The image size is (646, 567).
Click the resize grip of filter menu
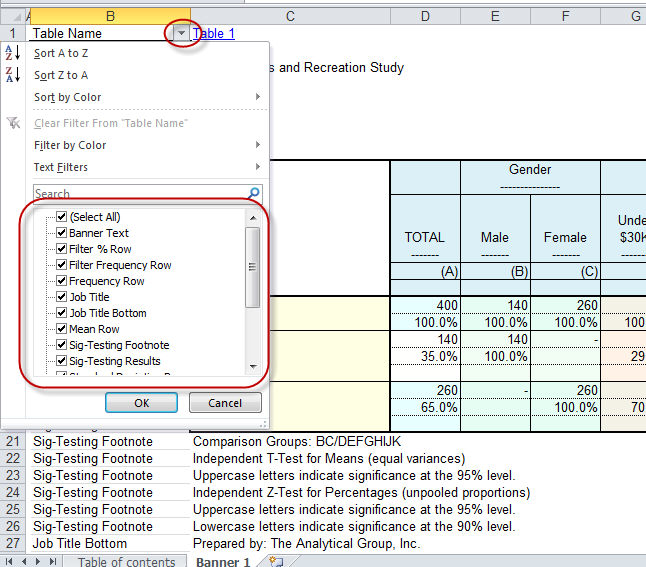tap(263, 424)
